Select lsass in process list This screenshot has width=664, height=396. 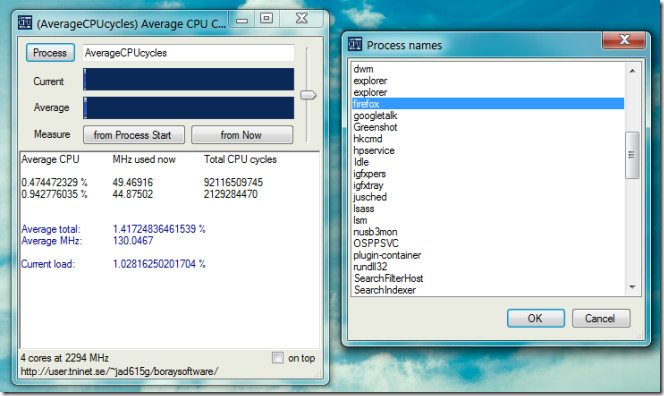[x=488, y=208]
